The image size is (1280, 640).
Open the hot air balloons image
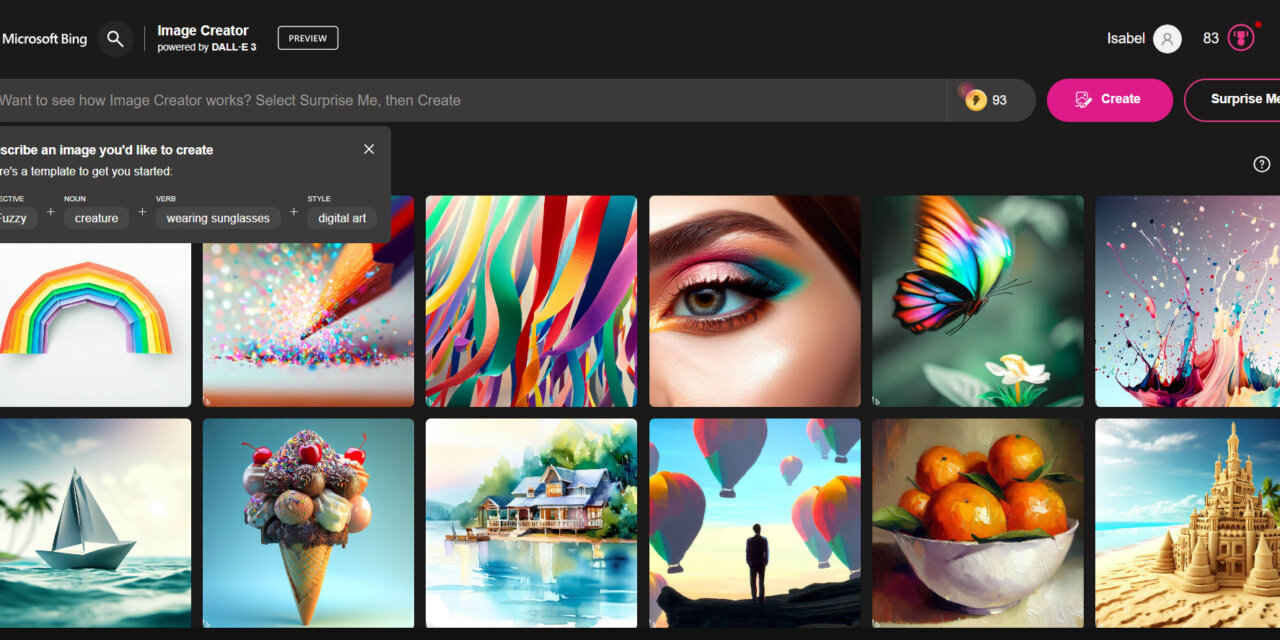(755, 523)
